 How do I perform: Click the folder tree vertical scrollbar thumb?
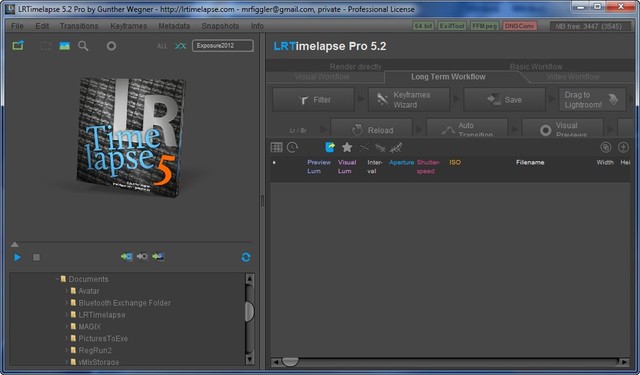pos(249,312)
